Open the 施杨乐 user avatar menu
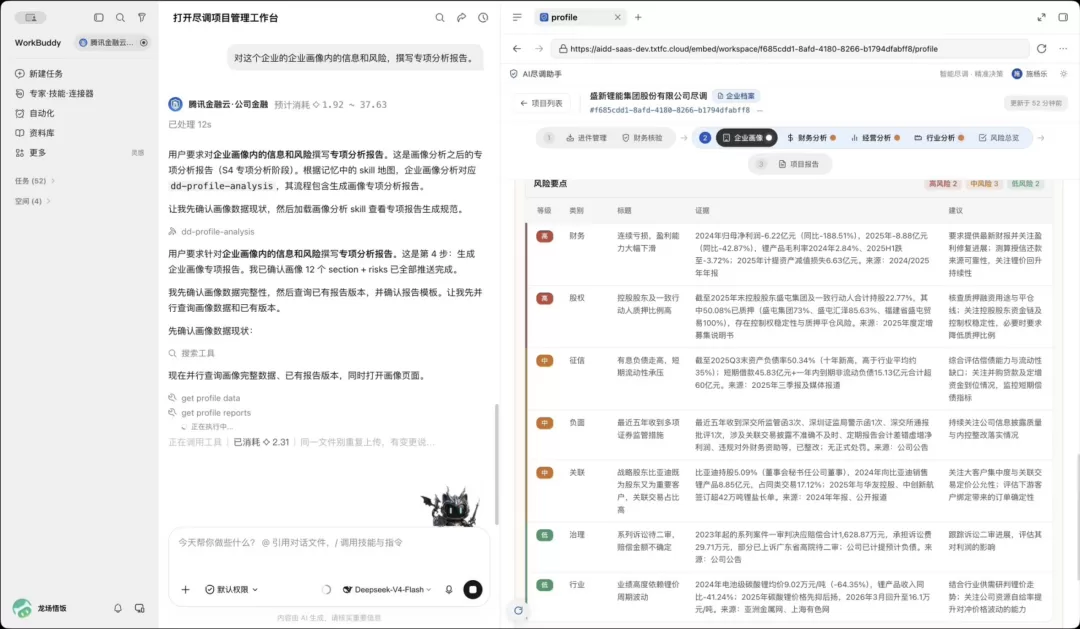1080x629 pixels. [1029, 74]
